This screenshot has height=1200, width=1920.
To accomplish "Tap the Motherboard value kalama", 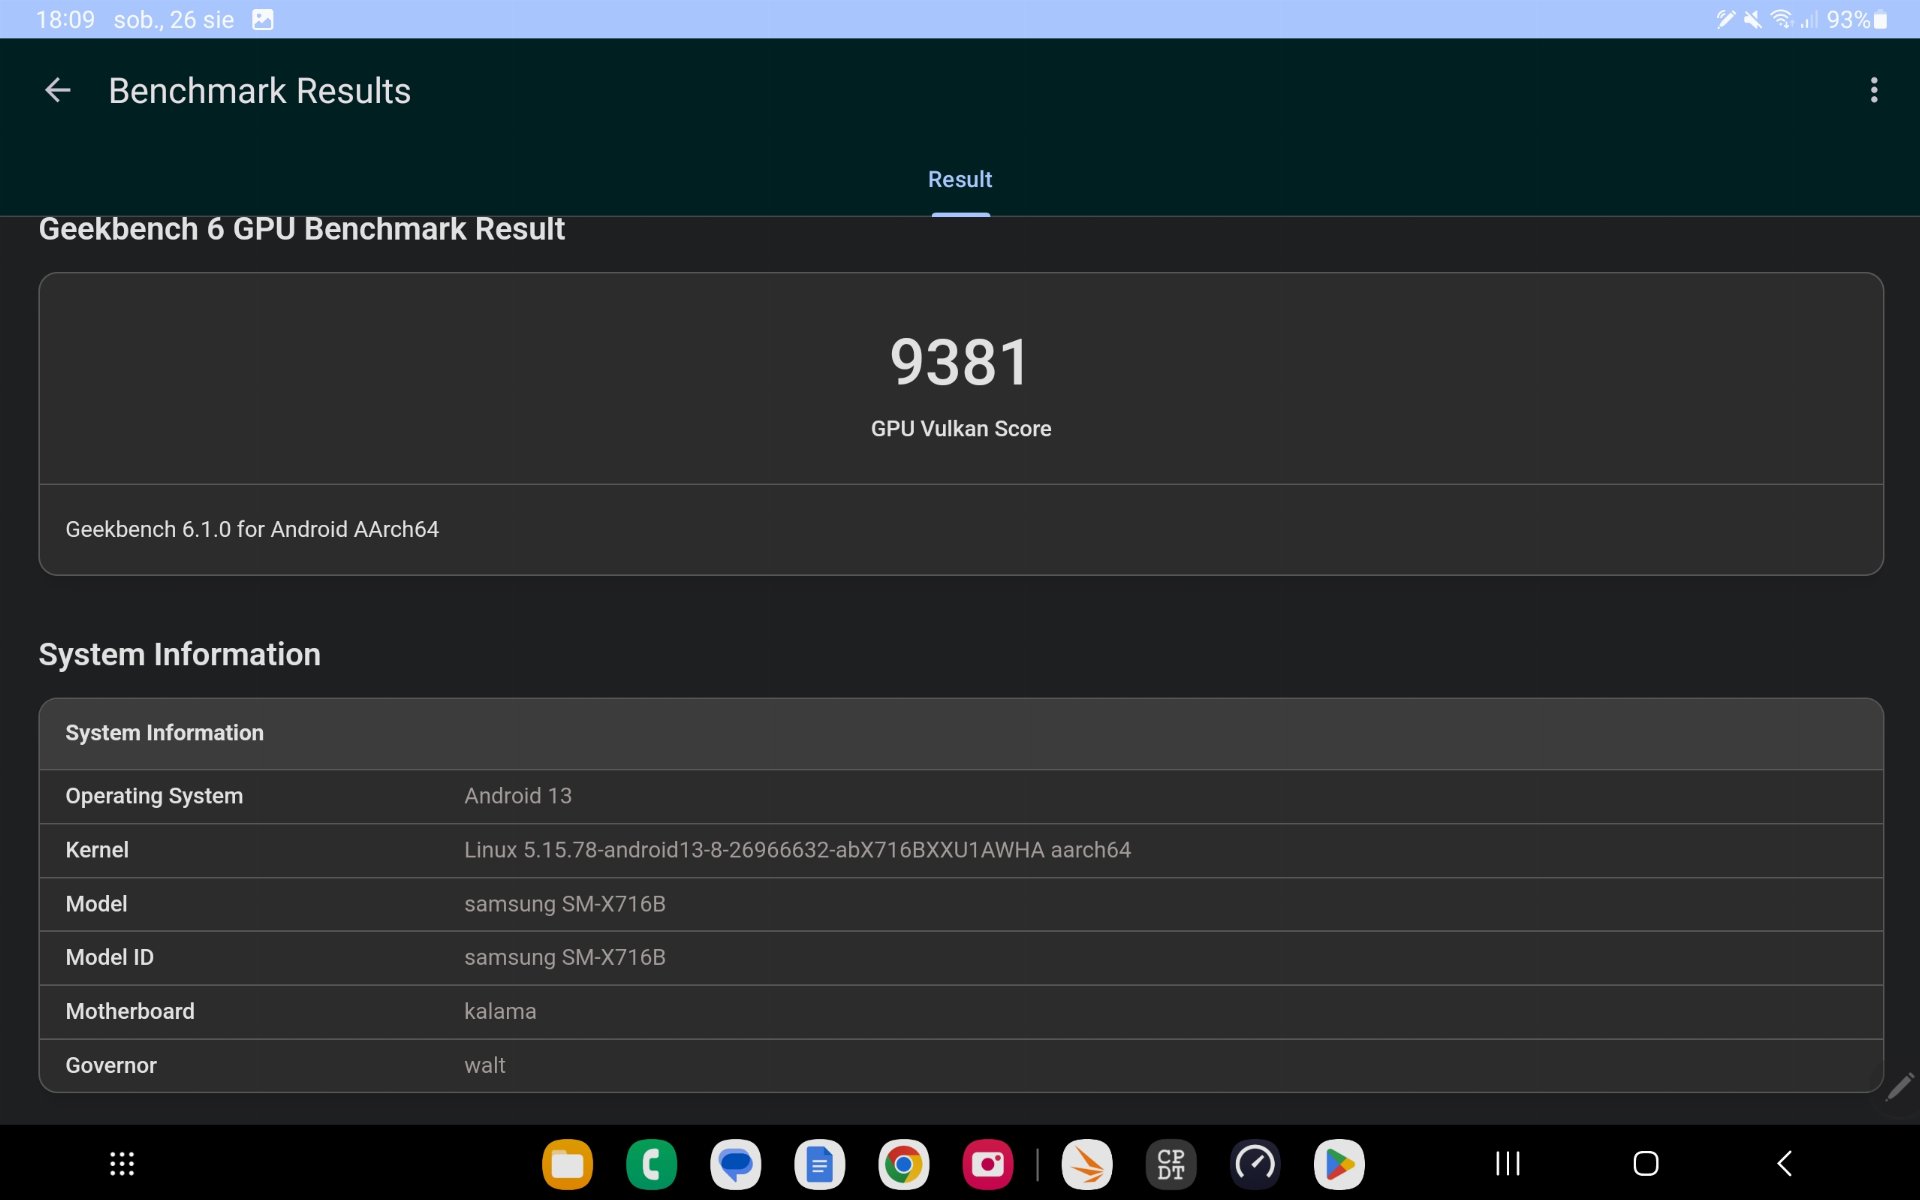I will pos(500,1011).
